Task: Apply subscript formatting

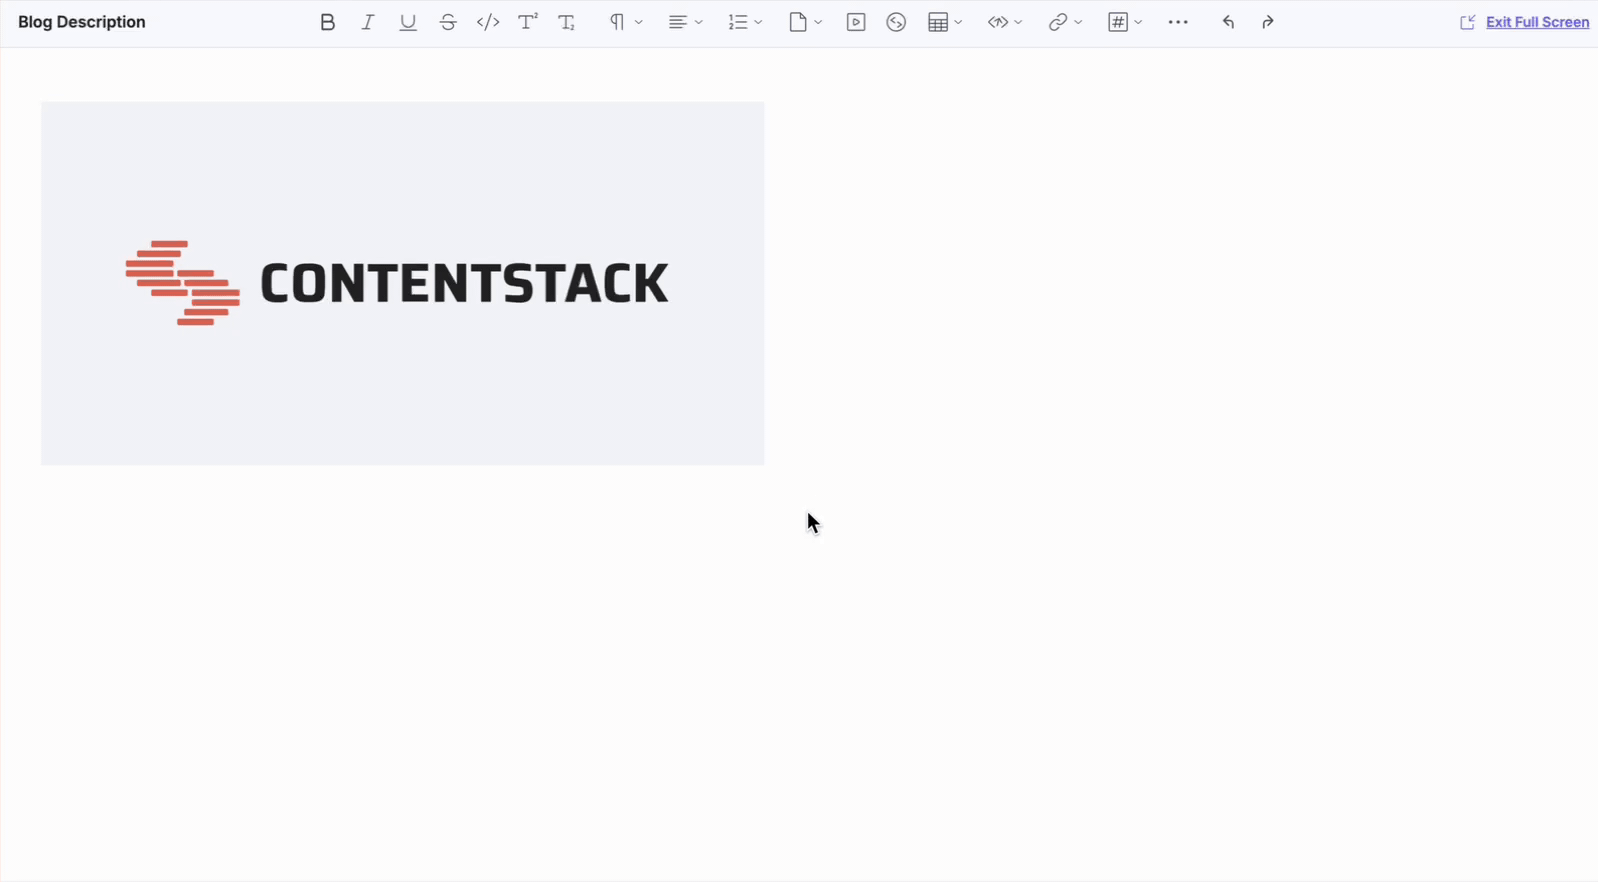Action: [x=567, y=22]
